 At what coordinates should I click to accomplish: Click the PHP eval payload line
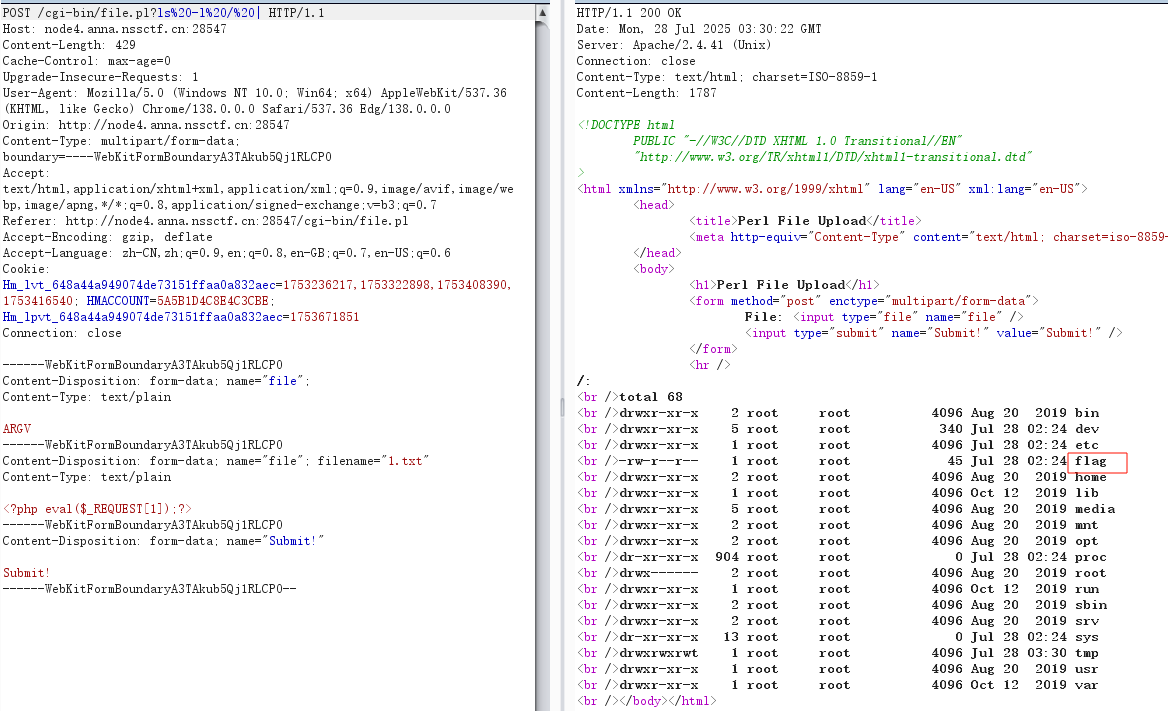pyautogui.click(x=97, y=509)
